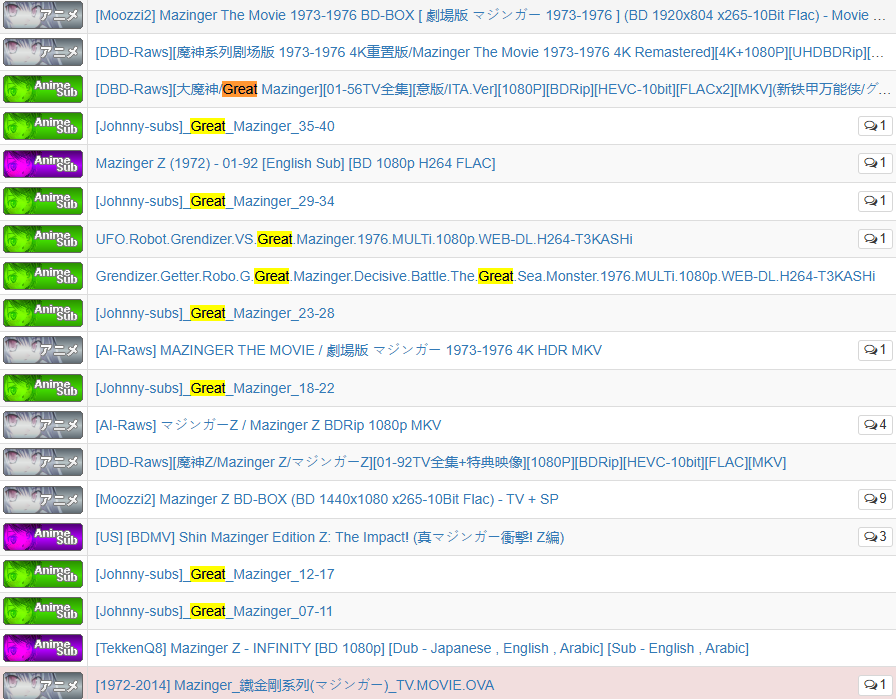
Task: Open the 4 comments on AI-Raws Mazinger Z BDRip
Action: [875, 425]
